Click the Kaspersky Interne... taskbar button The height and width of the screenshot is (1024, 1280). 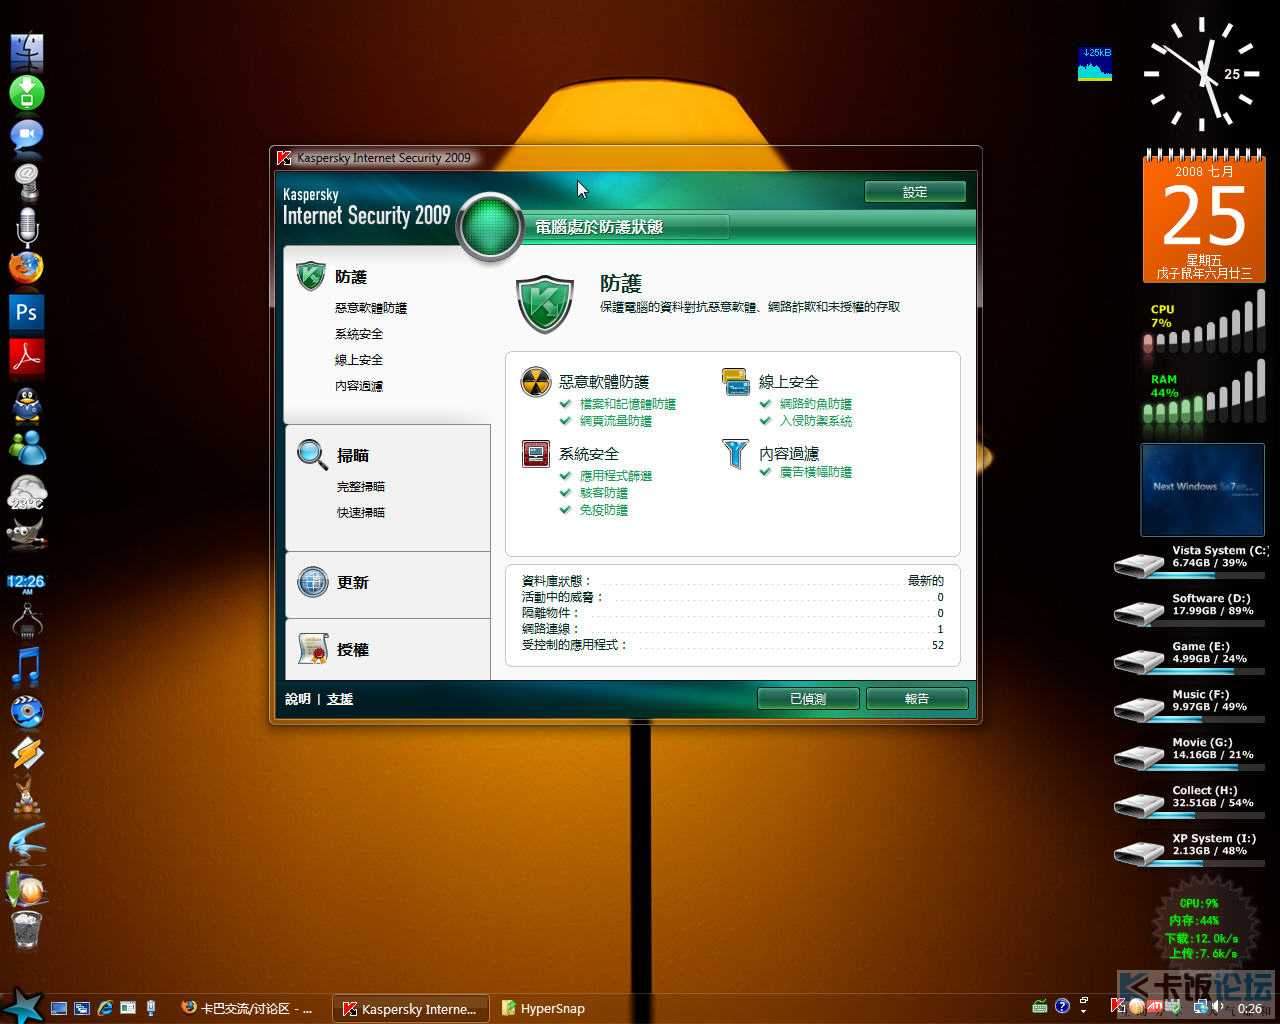point(411,1009)
